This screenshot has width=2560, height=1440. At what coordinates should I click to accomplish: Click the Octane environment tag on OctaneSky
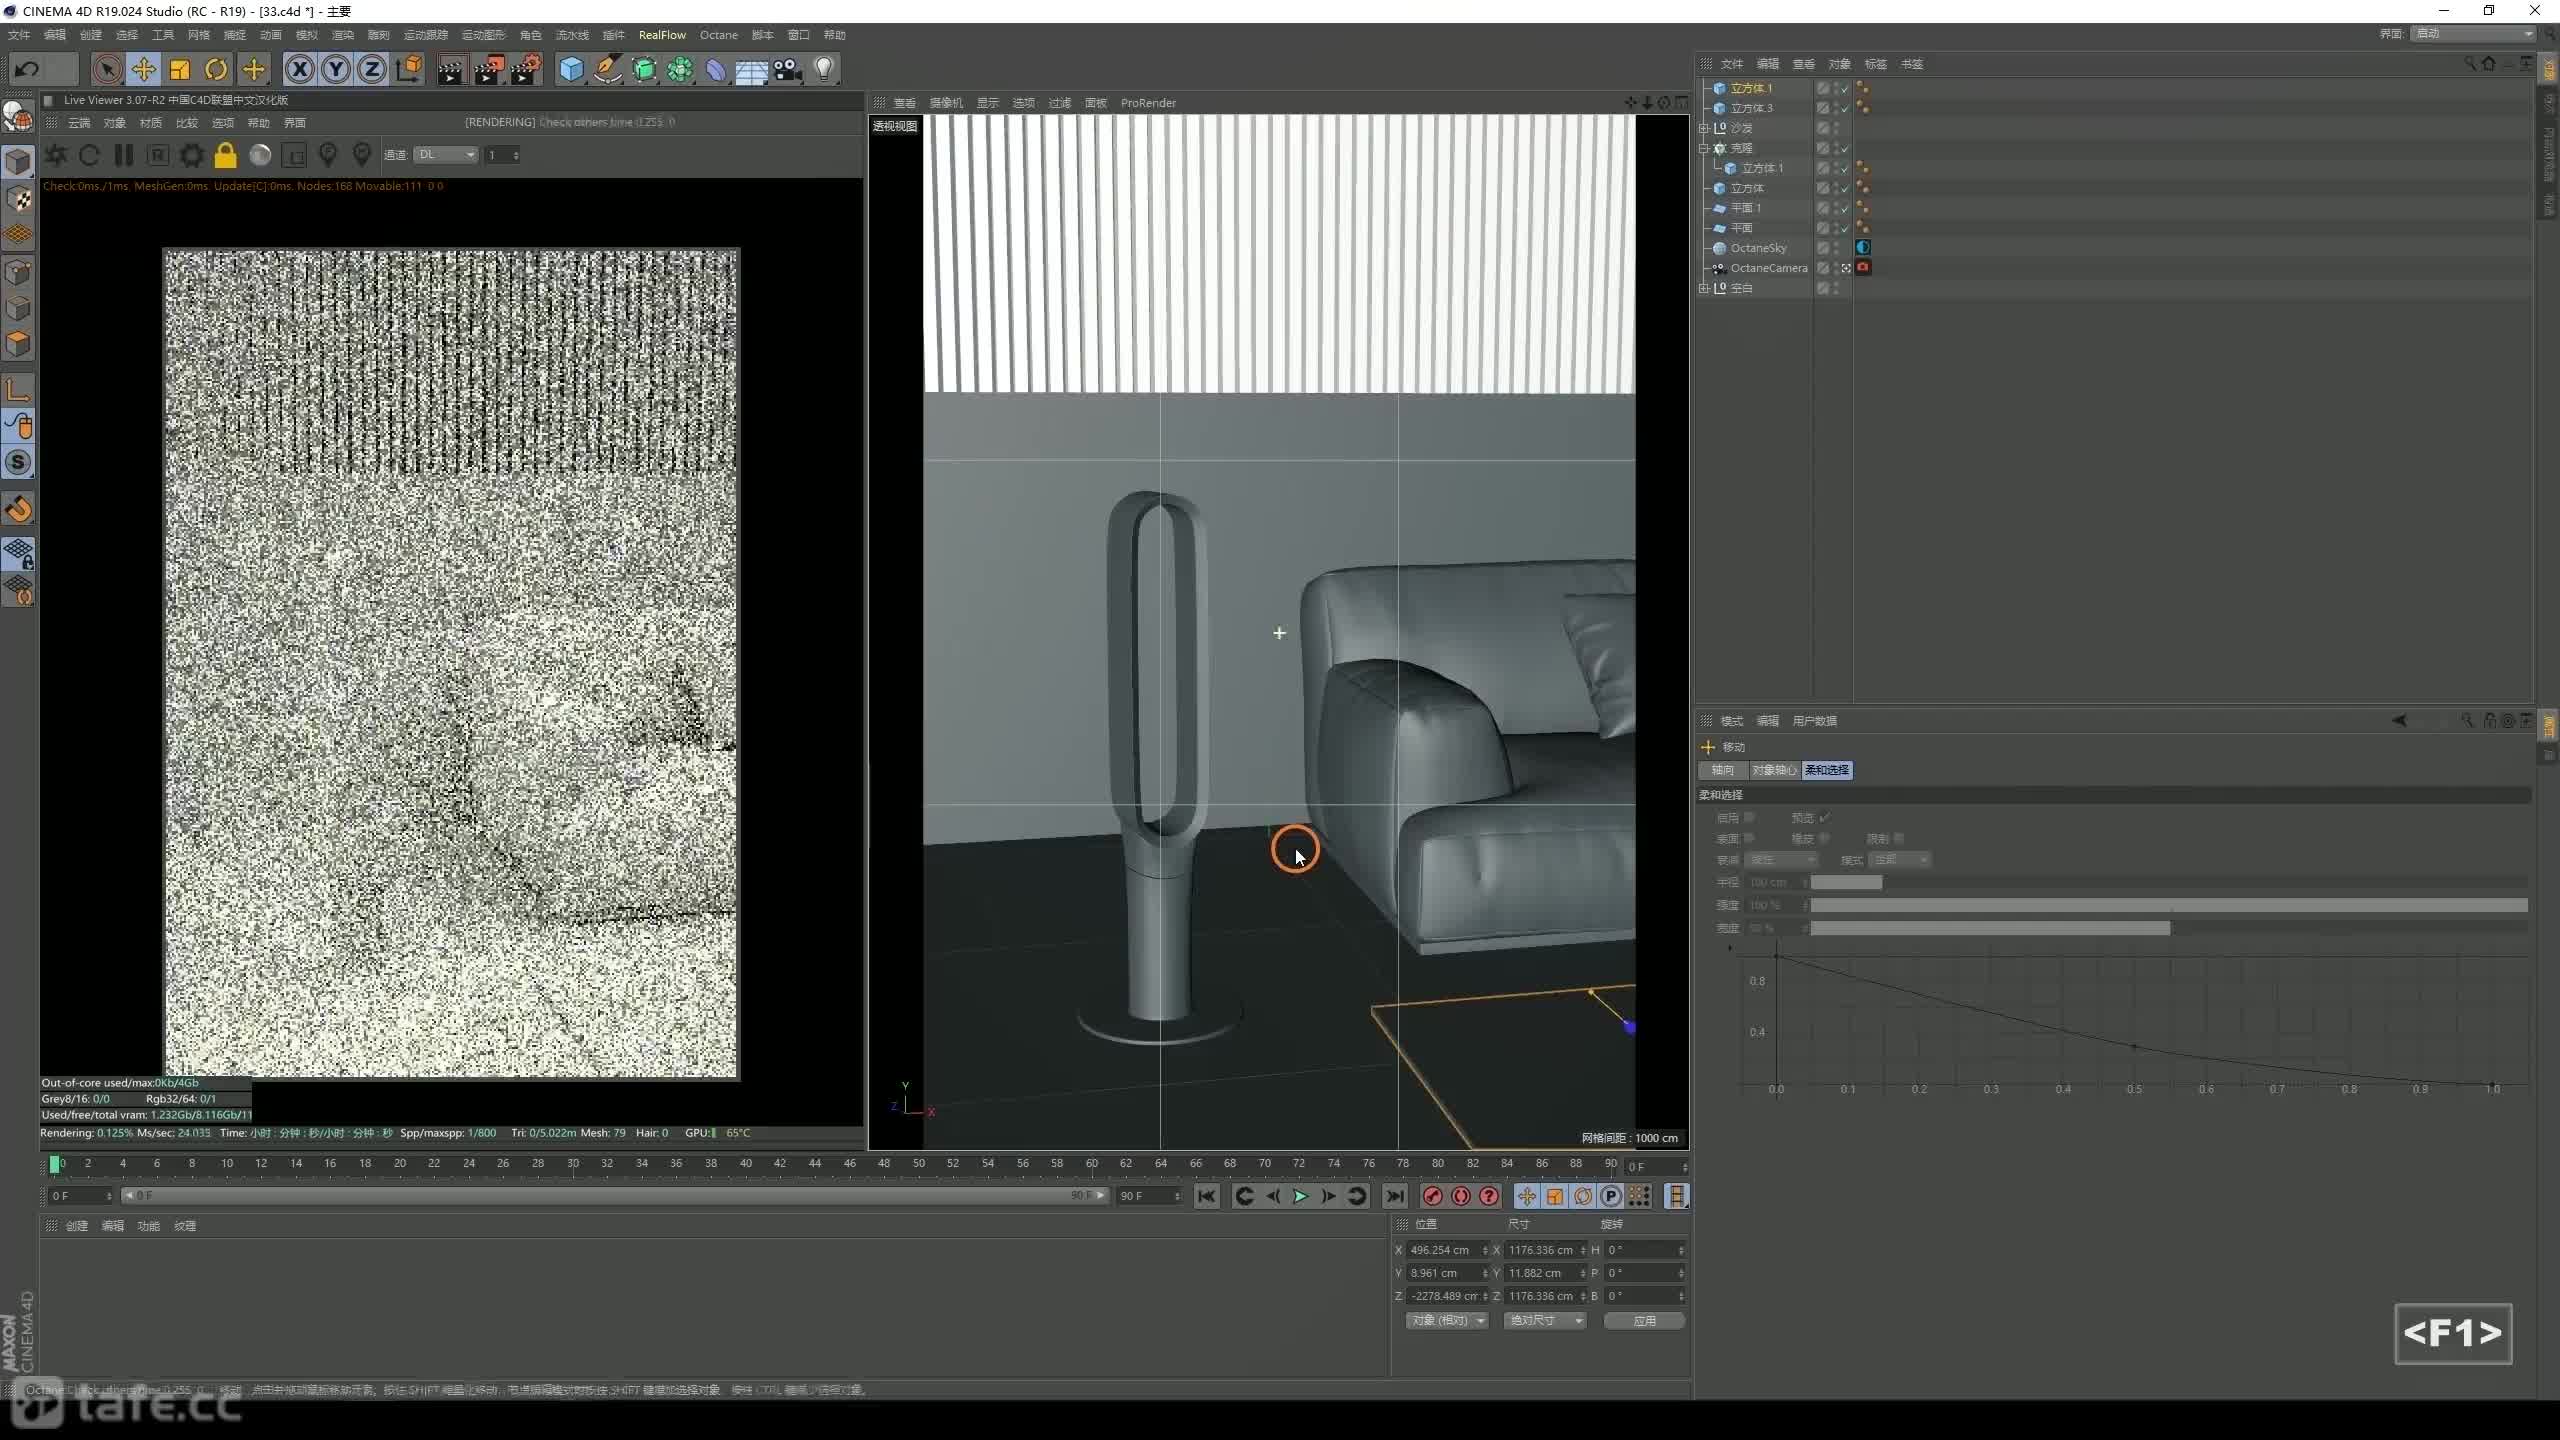[1863, 247]
